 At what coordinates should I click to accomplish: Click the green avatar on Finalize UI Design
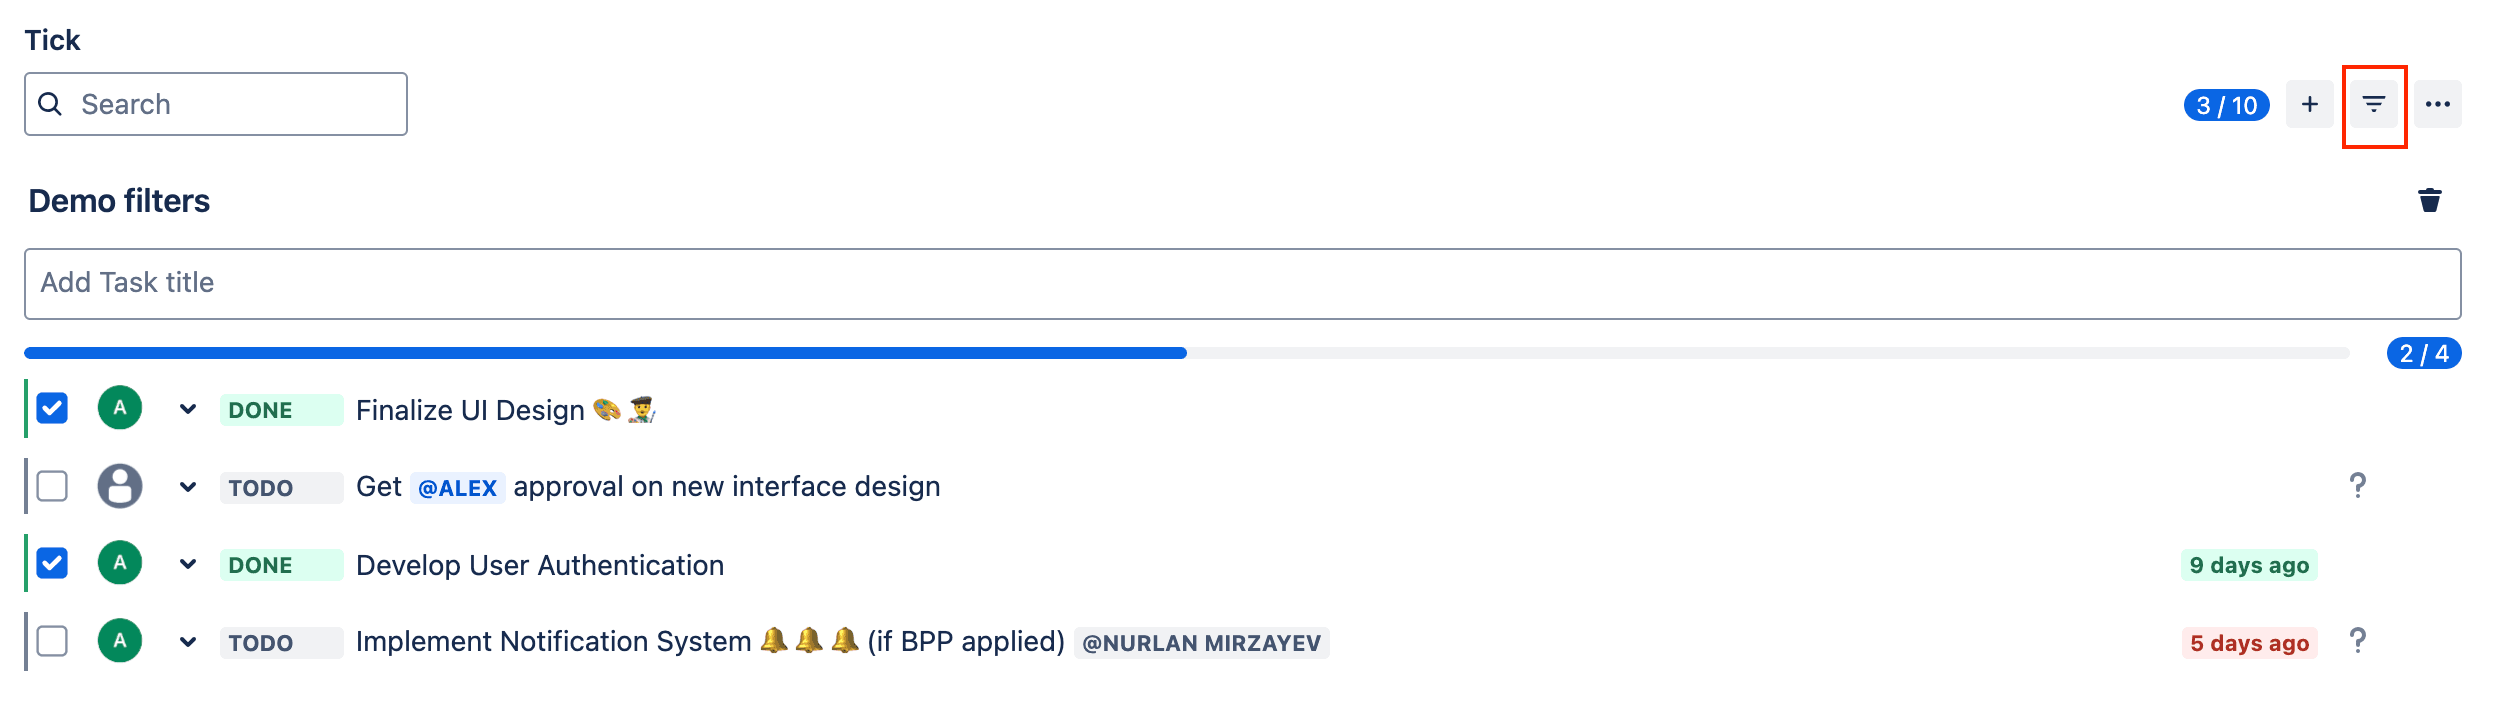click(120, 407)
